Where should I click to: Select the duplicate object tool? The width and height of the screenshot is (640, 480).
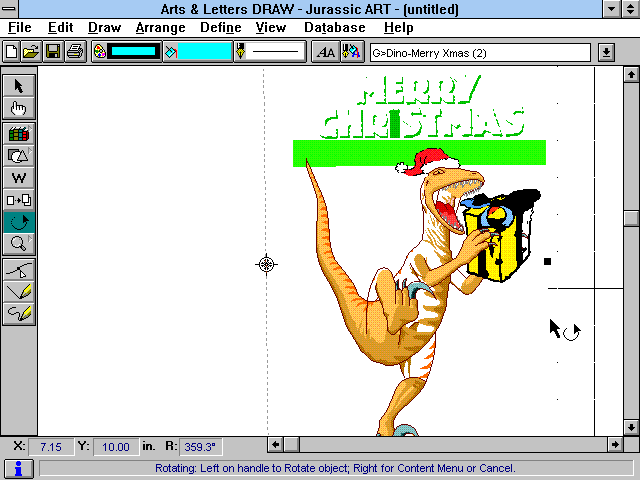(19, 199)
